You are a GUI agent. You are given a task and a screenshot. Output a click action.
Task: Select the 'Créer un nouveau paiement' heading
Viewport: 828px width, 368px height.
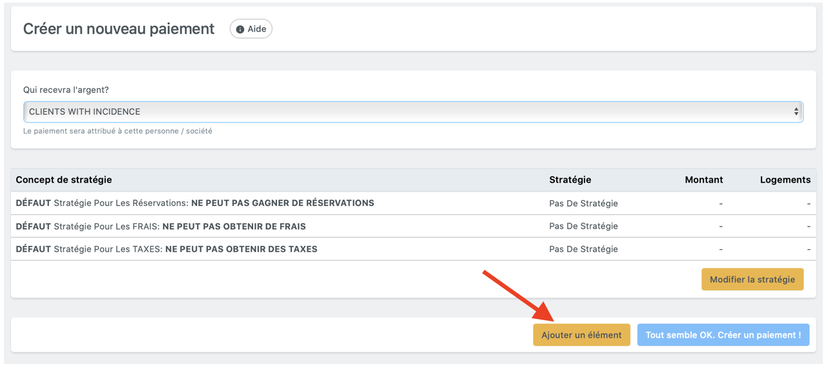pyautogui.click(x=119, y=29)
